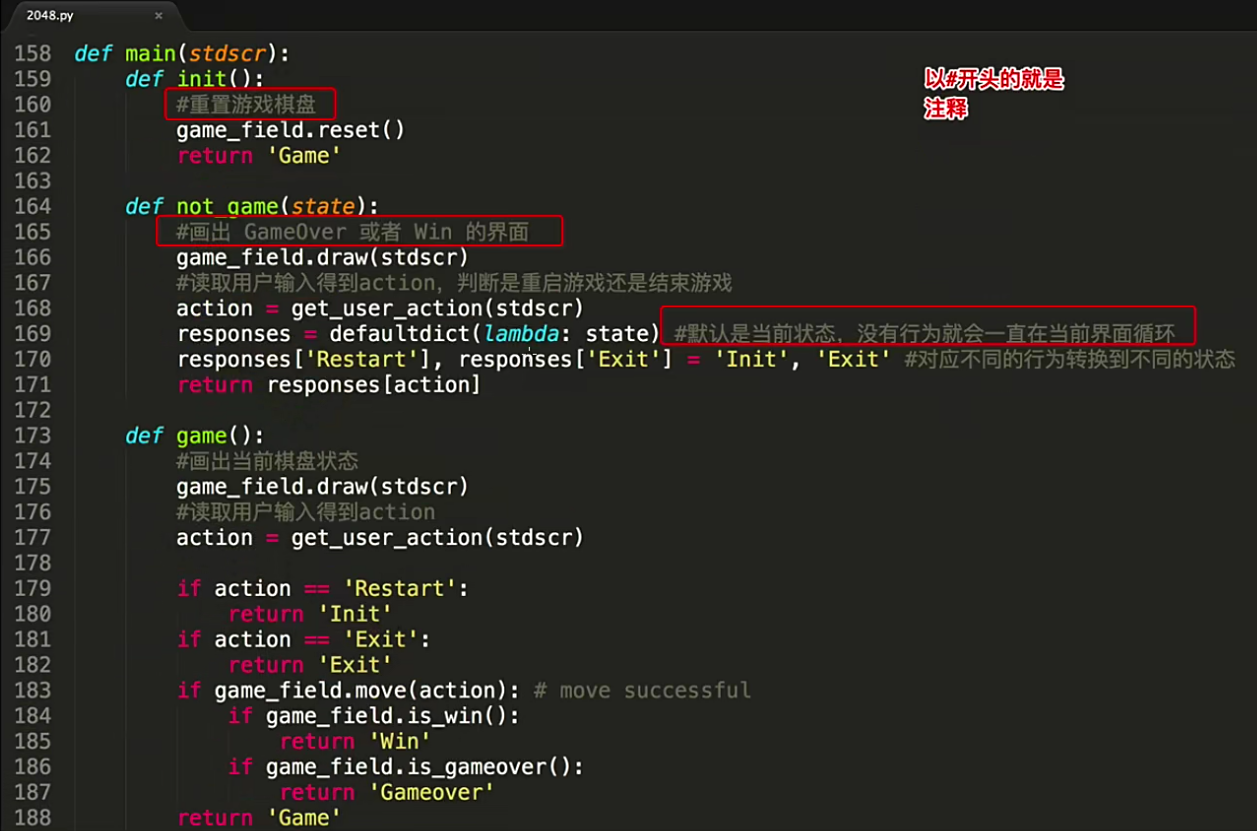This screenshot has width=1257, height=831.
Task: Click "return 'Init'" on line 180
Action: 310,614
